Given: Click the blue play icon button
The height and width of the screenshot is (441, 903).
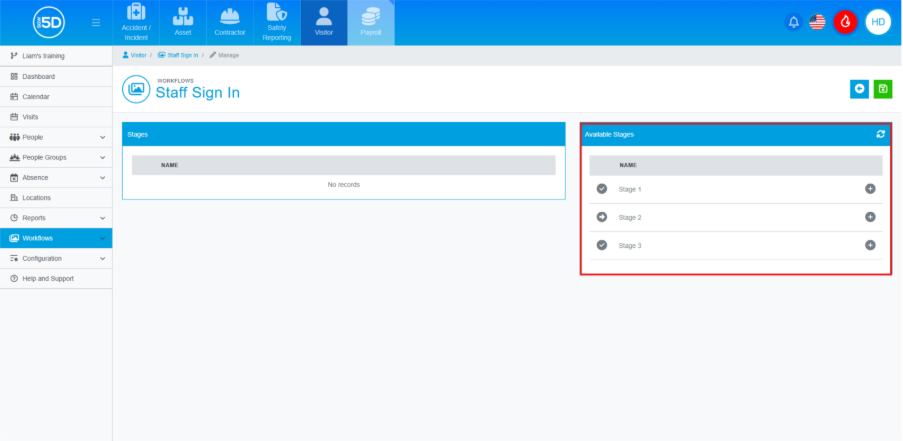Looking at the screenshot, I should 859,89.
